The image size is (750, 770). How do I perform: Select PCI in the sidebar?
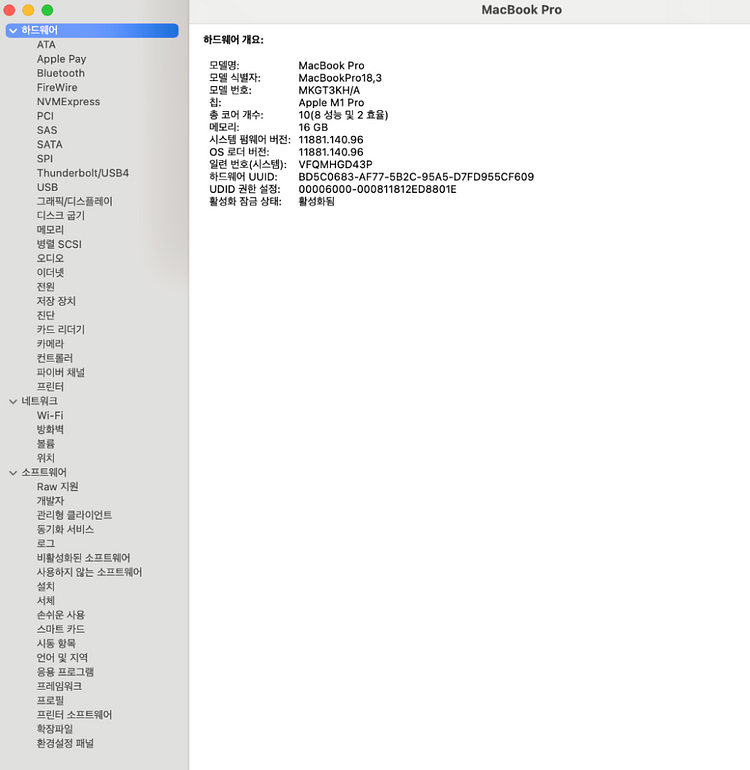tap(45, 116)
